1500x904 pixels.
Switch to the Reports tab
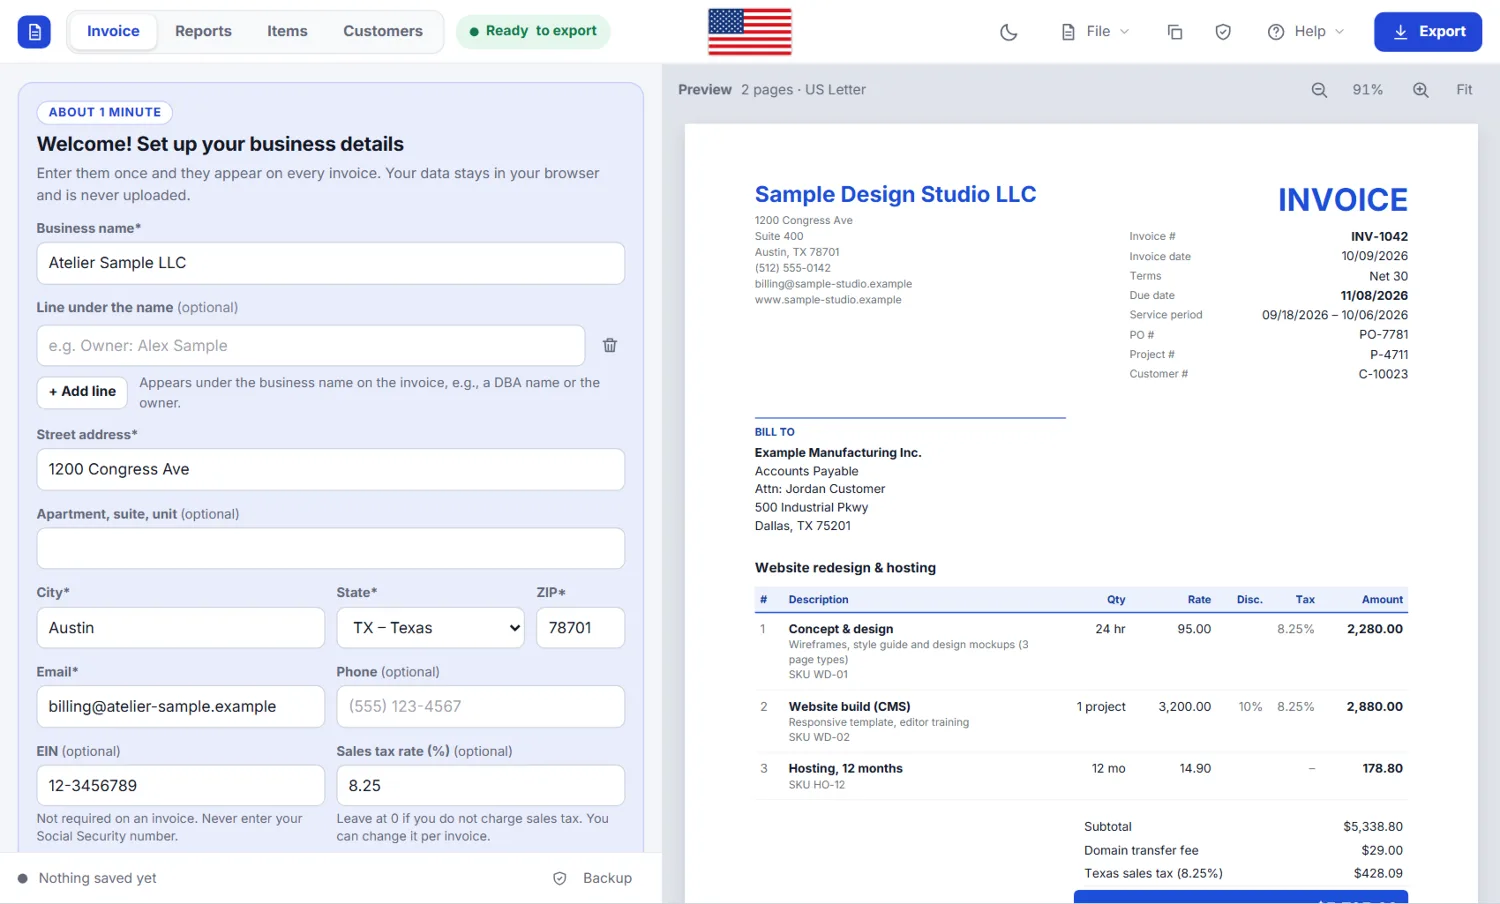(x=203, y=32)
